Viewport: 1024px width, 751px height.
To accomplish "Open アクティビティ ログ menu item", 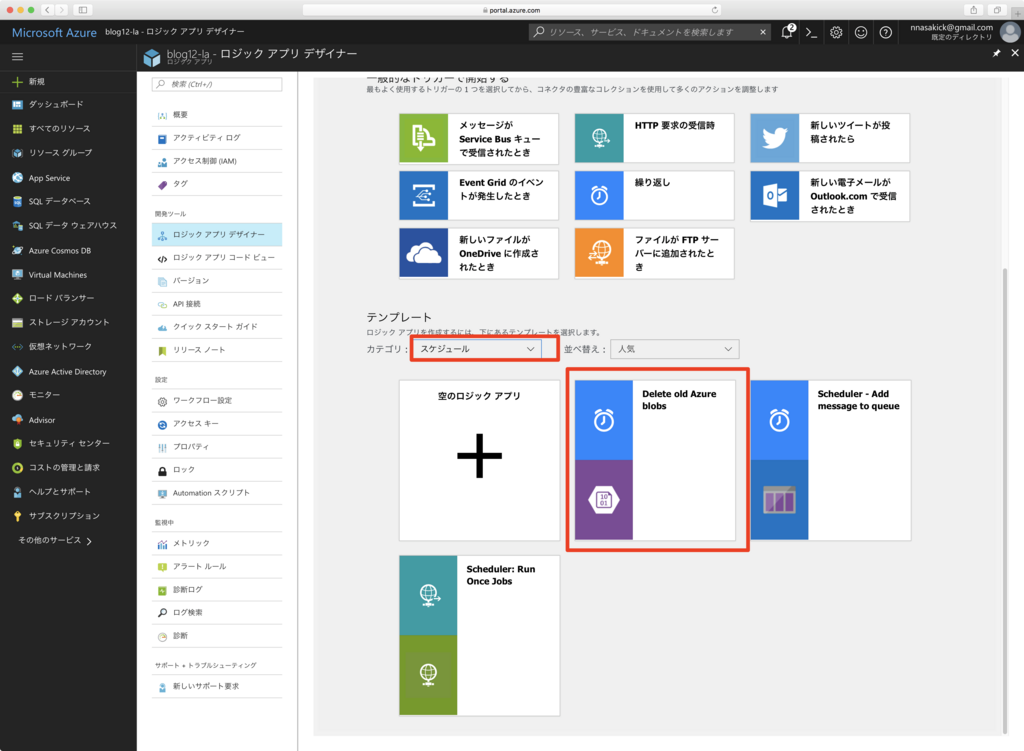I will 217,138.
